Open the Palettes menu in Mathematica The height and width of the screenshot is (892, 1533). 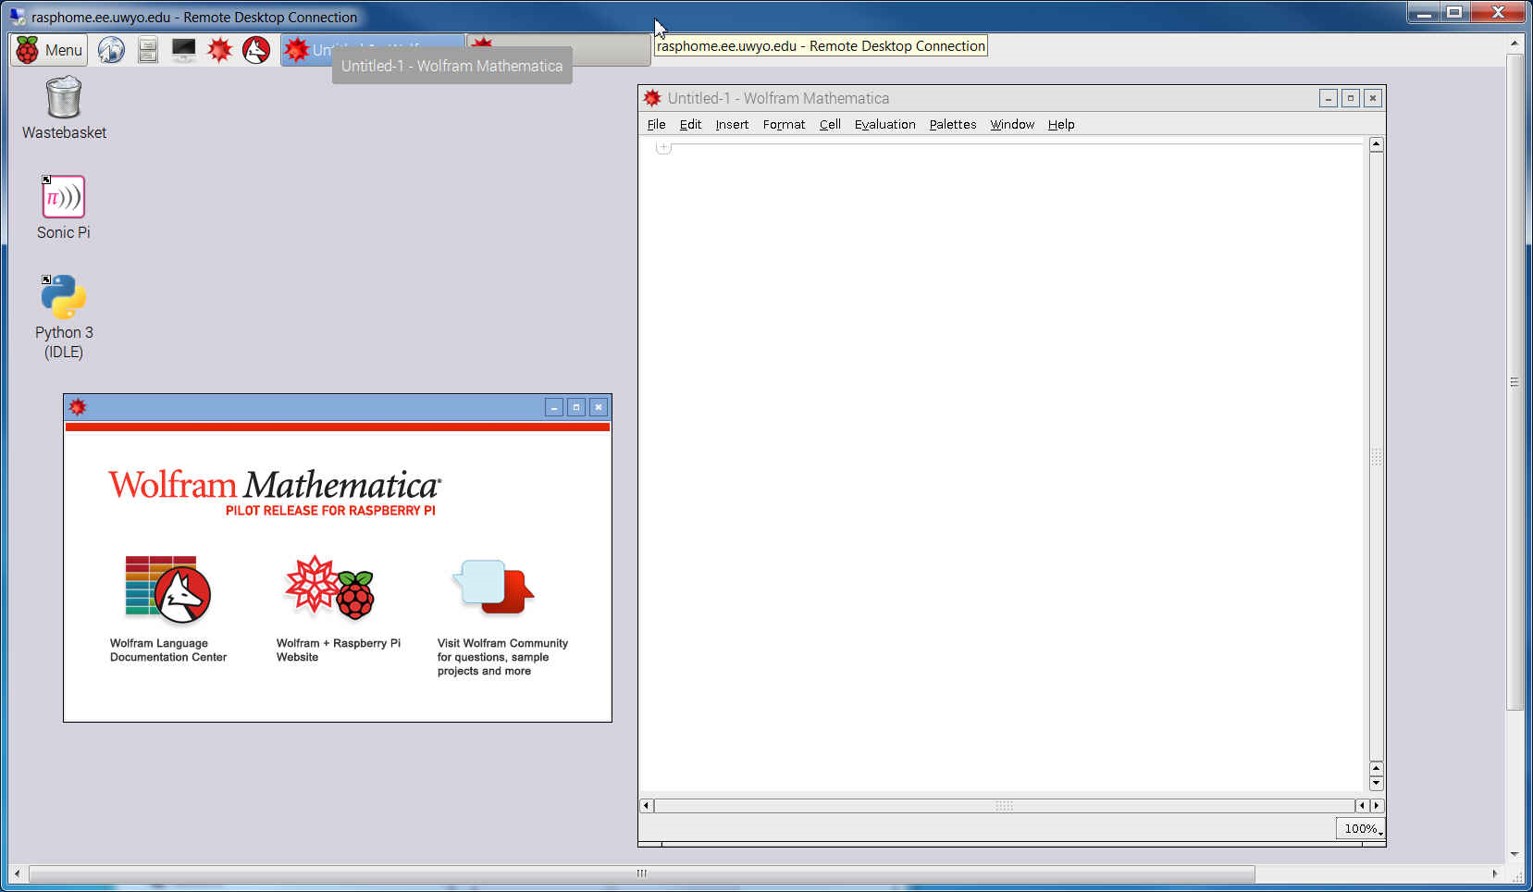tap(952, 125)
